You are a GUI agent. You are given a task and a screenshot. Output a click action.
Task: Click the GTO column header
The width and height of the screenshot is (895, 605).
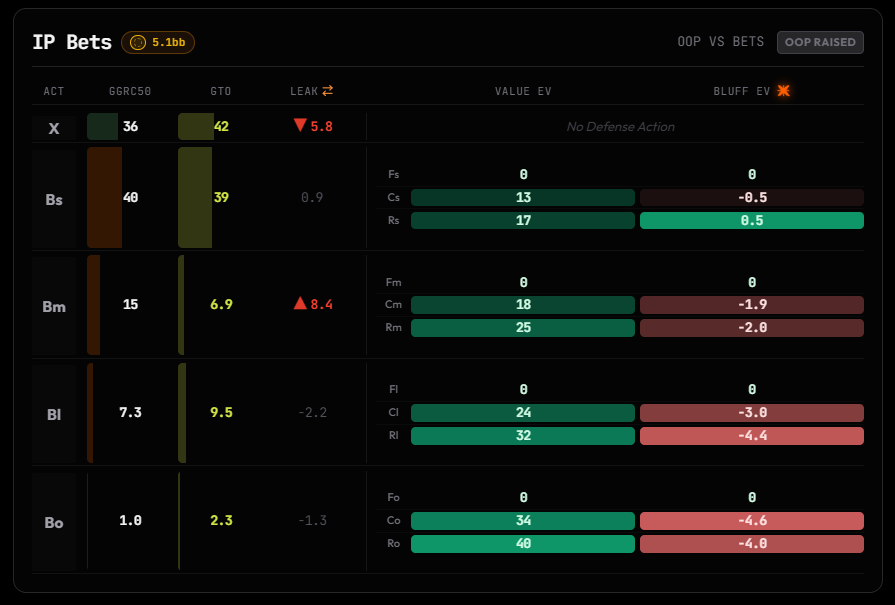pos(221,91)
